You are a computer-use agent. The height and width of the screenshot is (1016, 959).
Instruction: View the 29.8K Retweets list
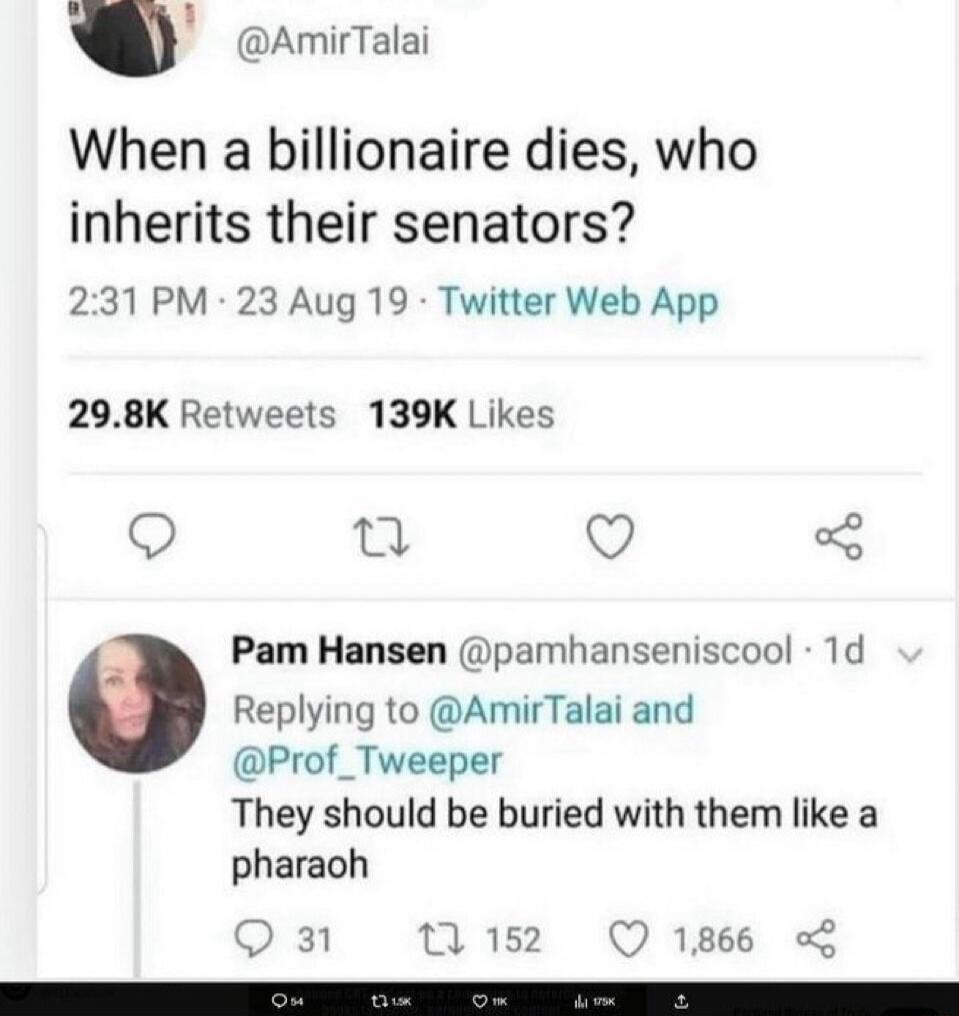coord(202,414)
